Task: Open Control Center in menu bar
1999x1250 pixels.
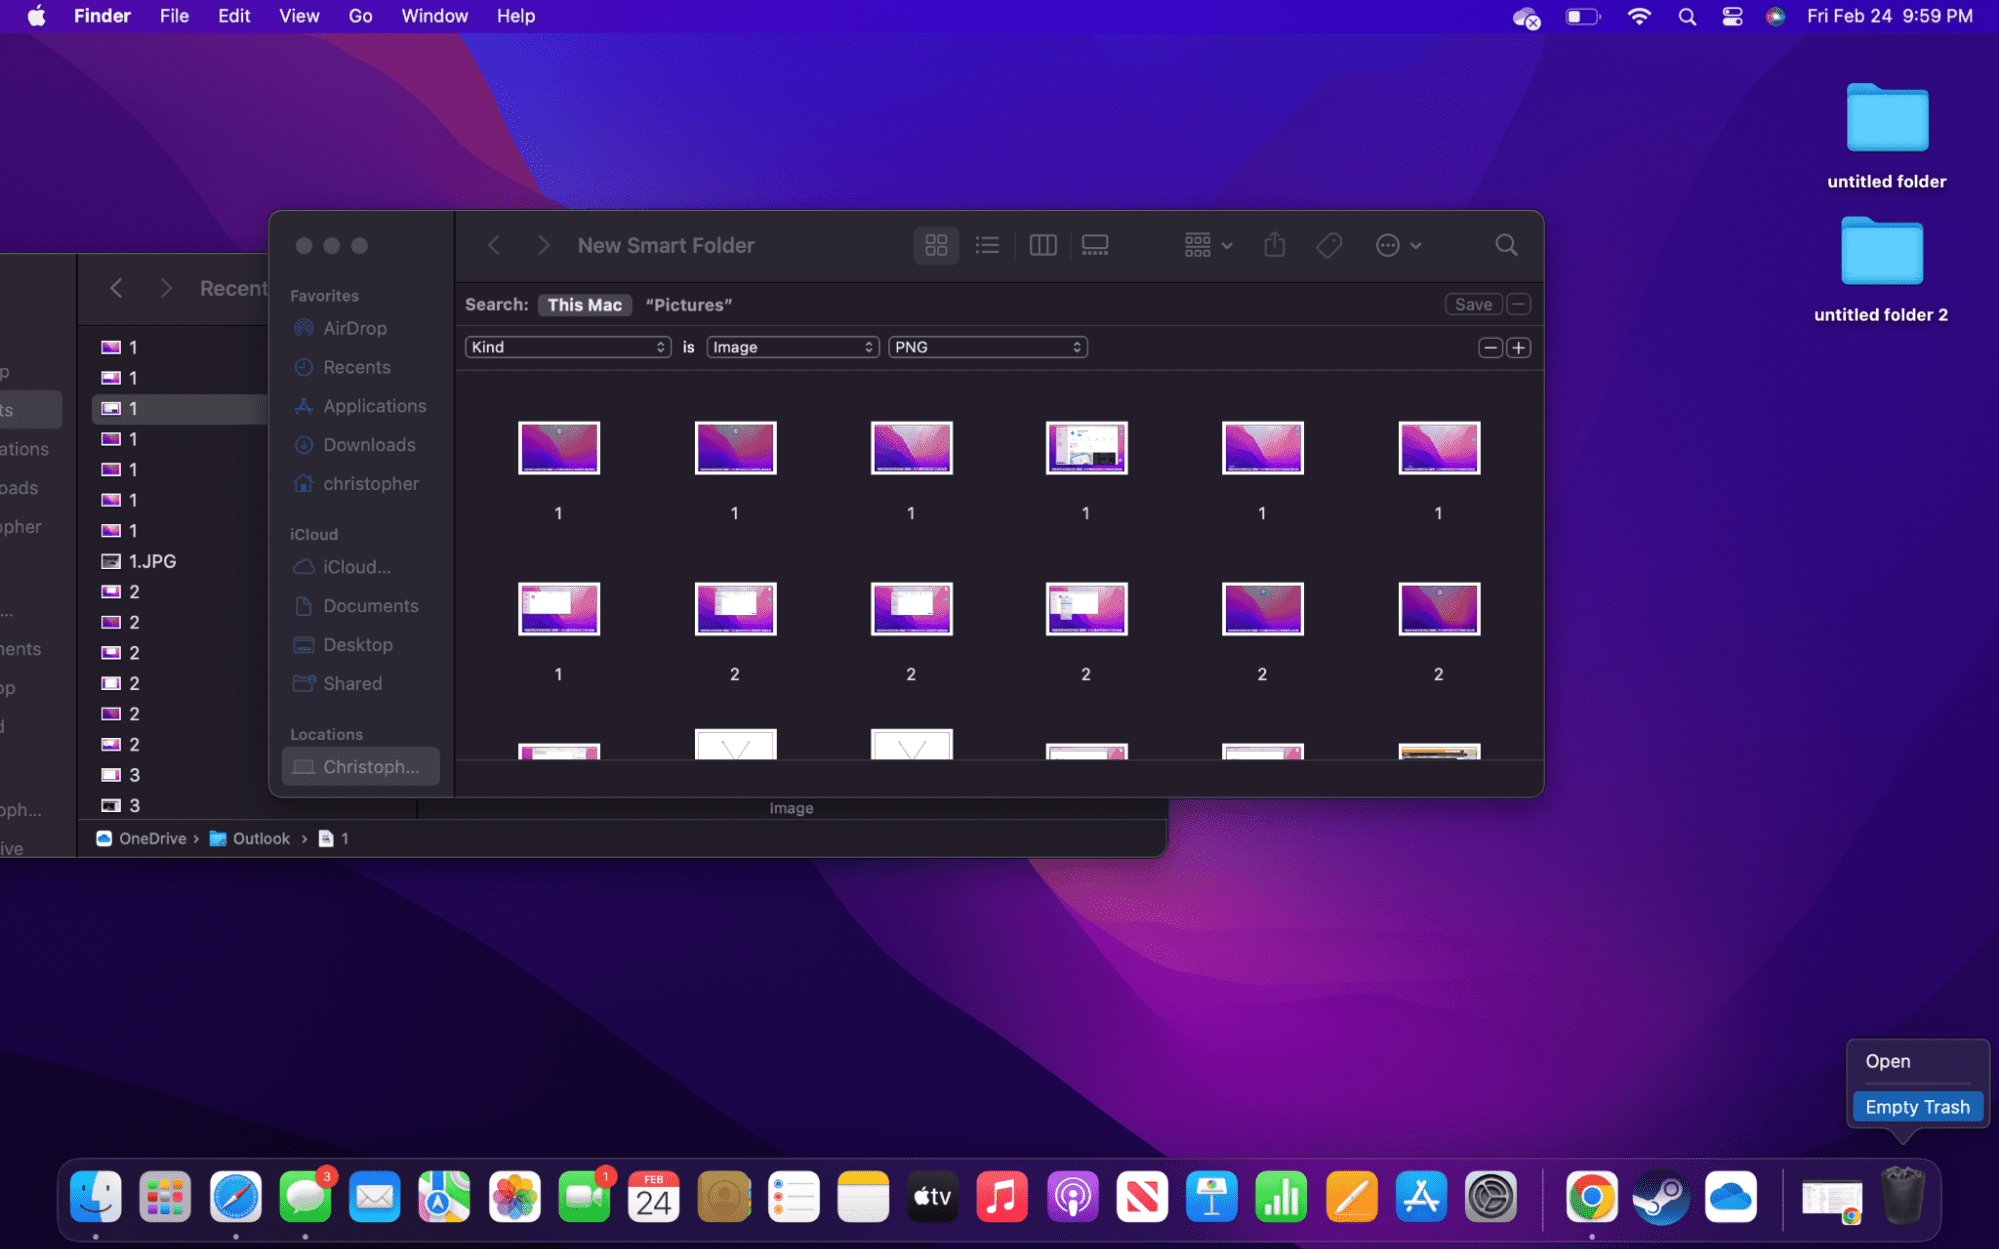Action: point(1732,16)
